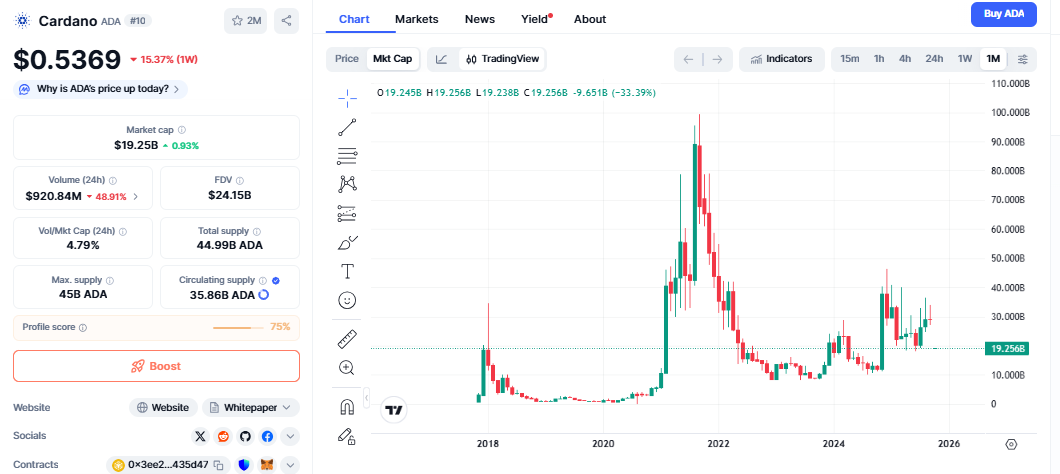This screenshot has width=1060, height=474.
Task: Click the Profile score progress bar
Action: [238, 327]
